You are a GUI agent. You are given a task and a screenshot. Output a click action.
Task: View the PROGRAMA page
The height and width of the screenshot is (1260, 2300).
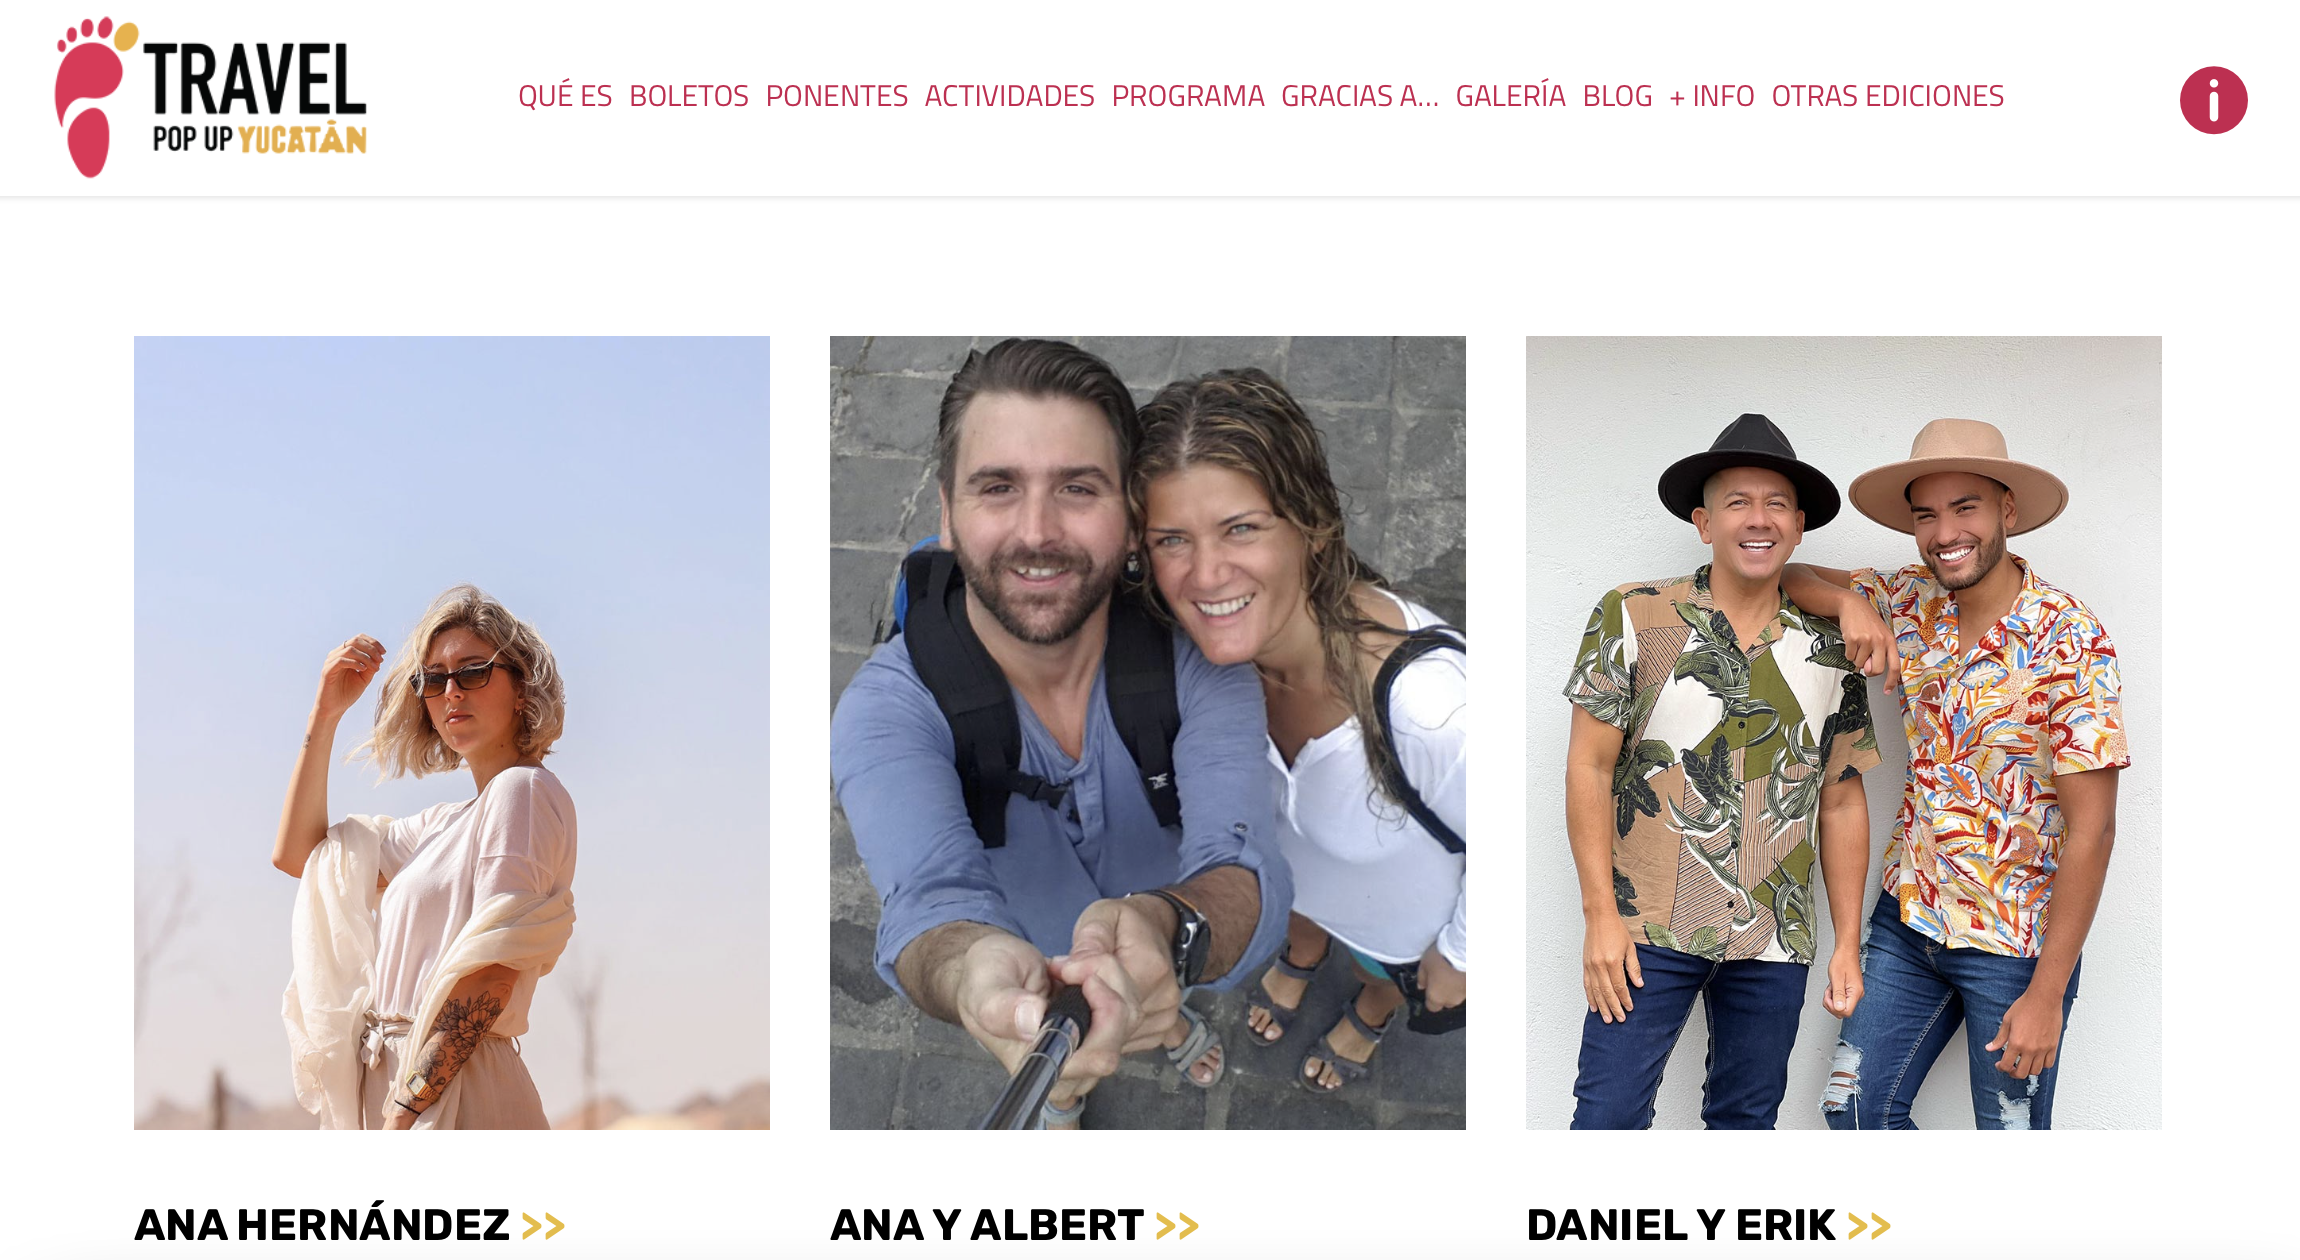[1188, 96]
